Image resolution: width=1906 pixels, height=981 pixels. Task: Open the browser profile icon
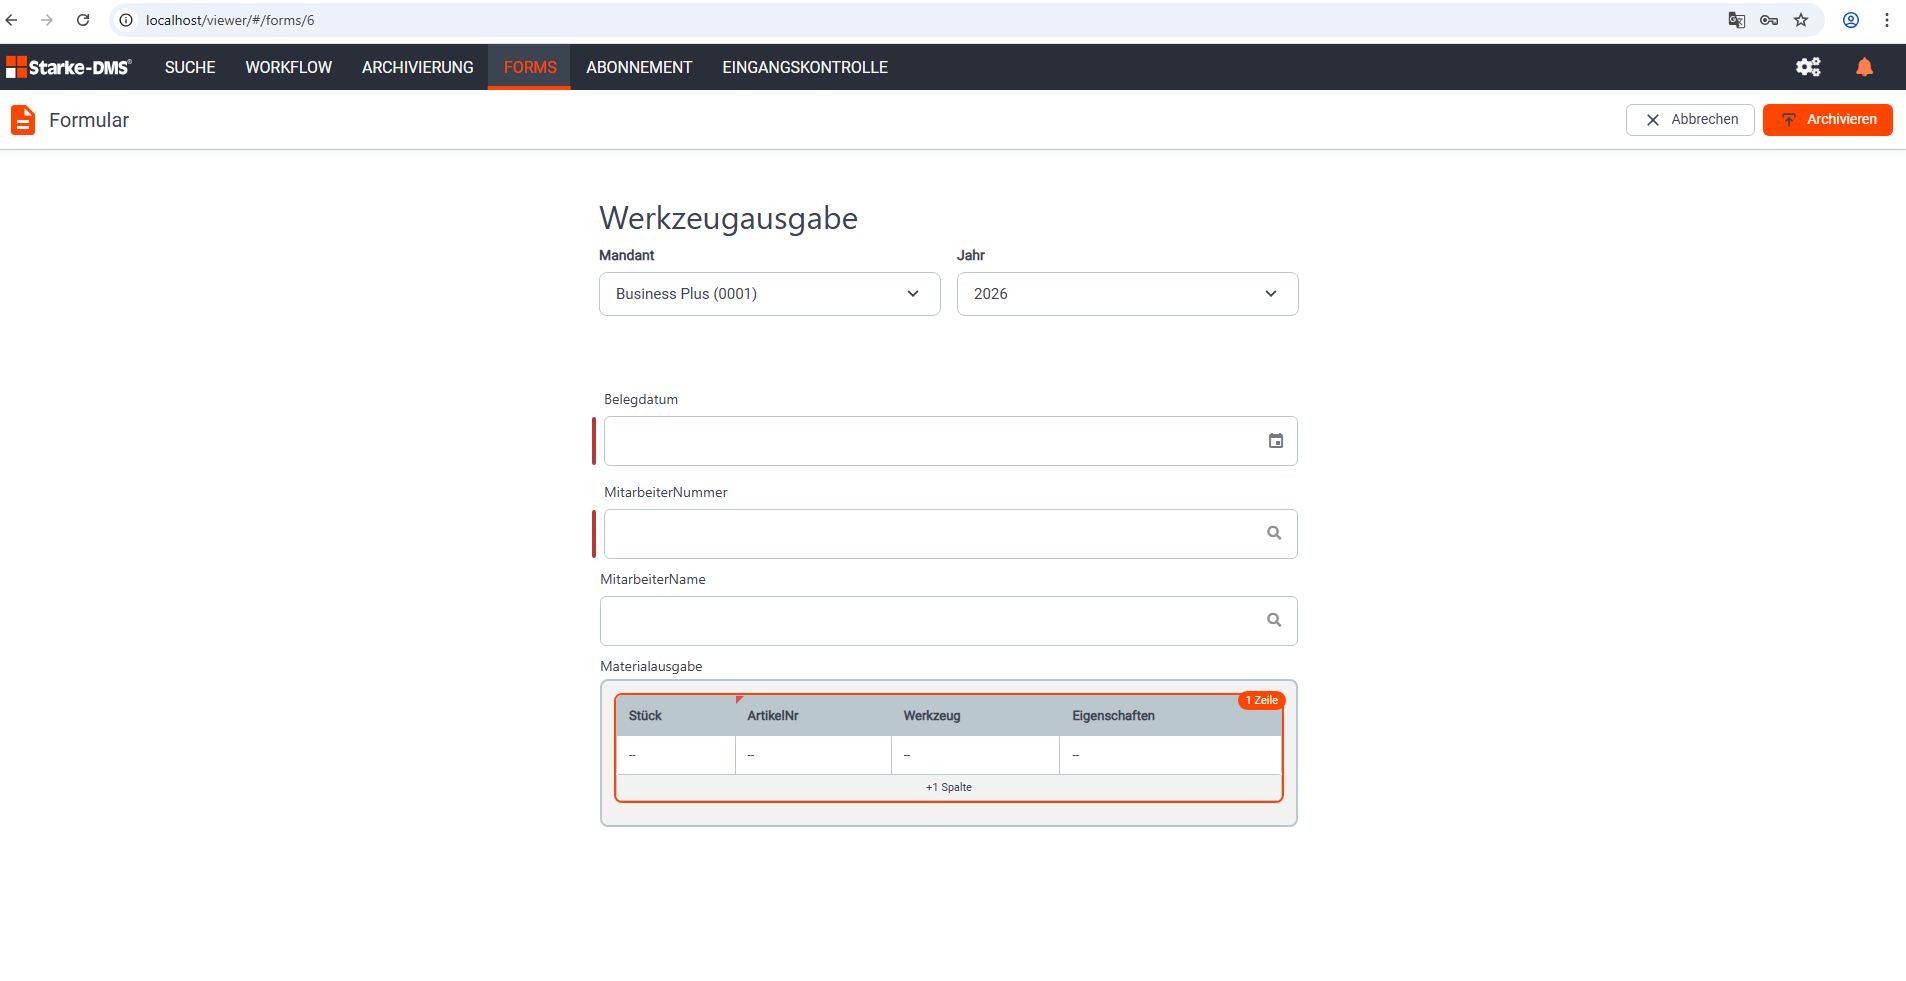[1851, 20]
